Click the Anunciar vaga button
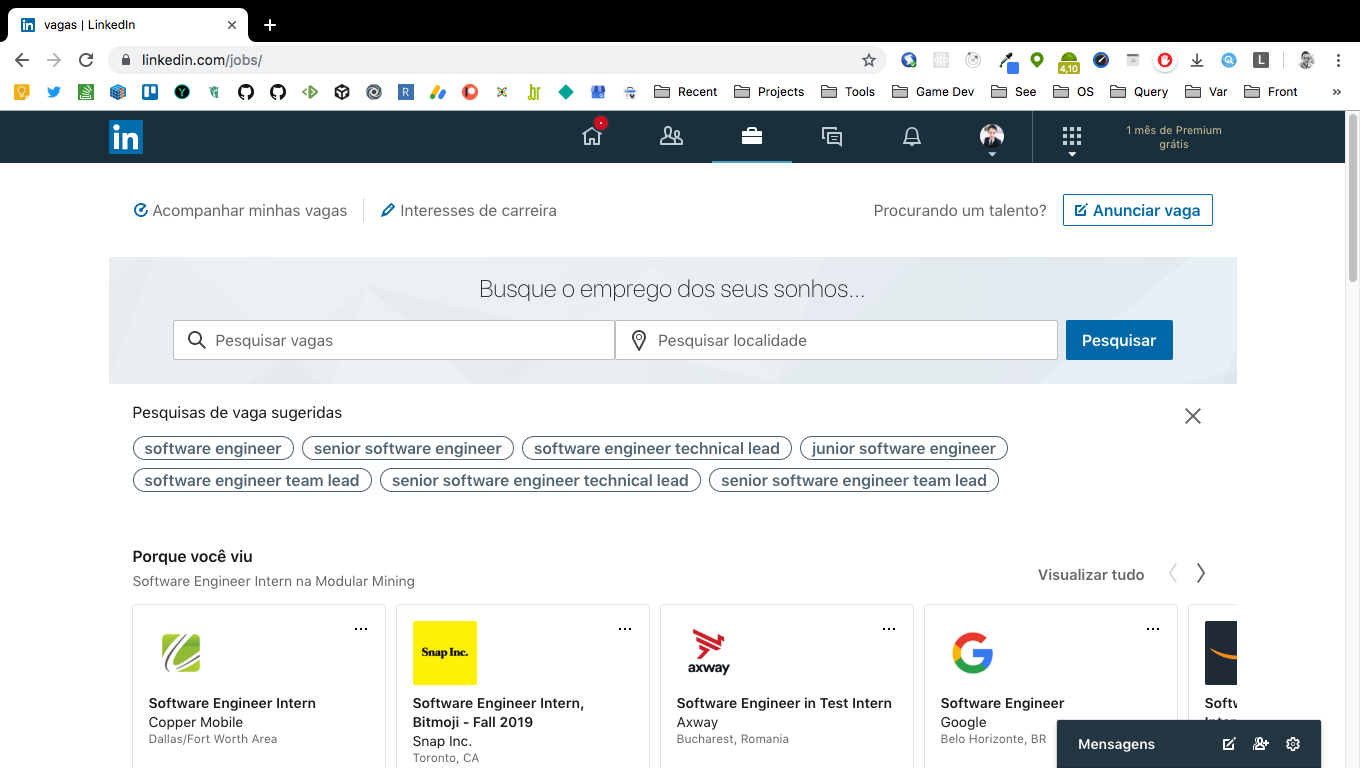 point(1137,210)
